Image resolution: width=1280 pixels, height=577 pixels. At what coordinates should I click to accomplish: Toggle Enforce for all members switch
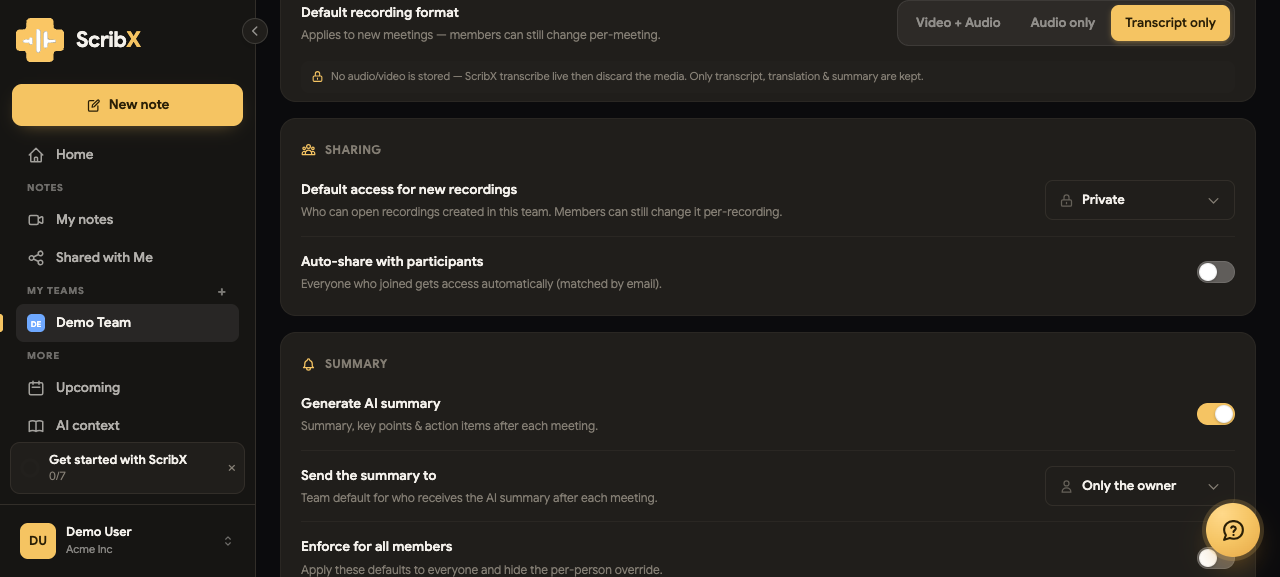[x=1216, y=558]
